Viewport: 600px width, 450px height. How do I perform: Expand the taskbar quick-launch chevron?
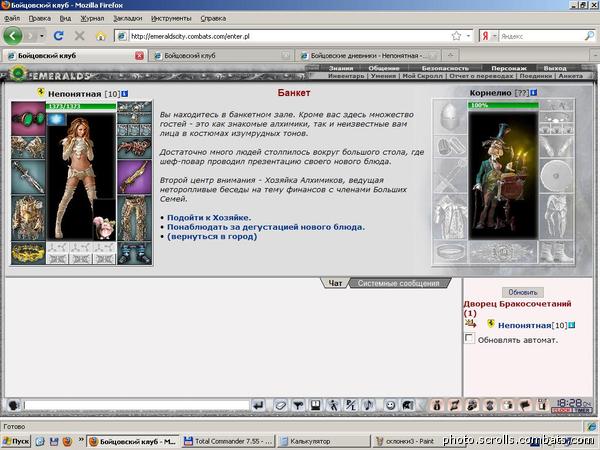tap(81, 440)
